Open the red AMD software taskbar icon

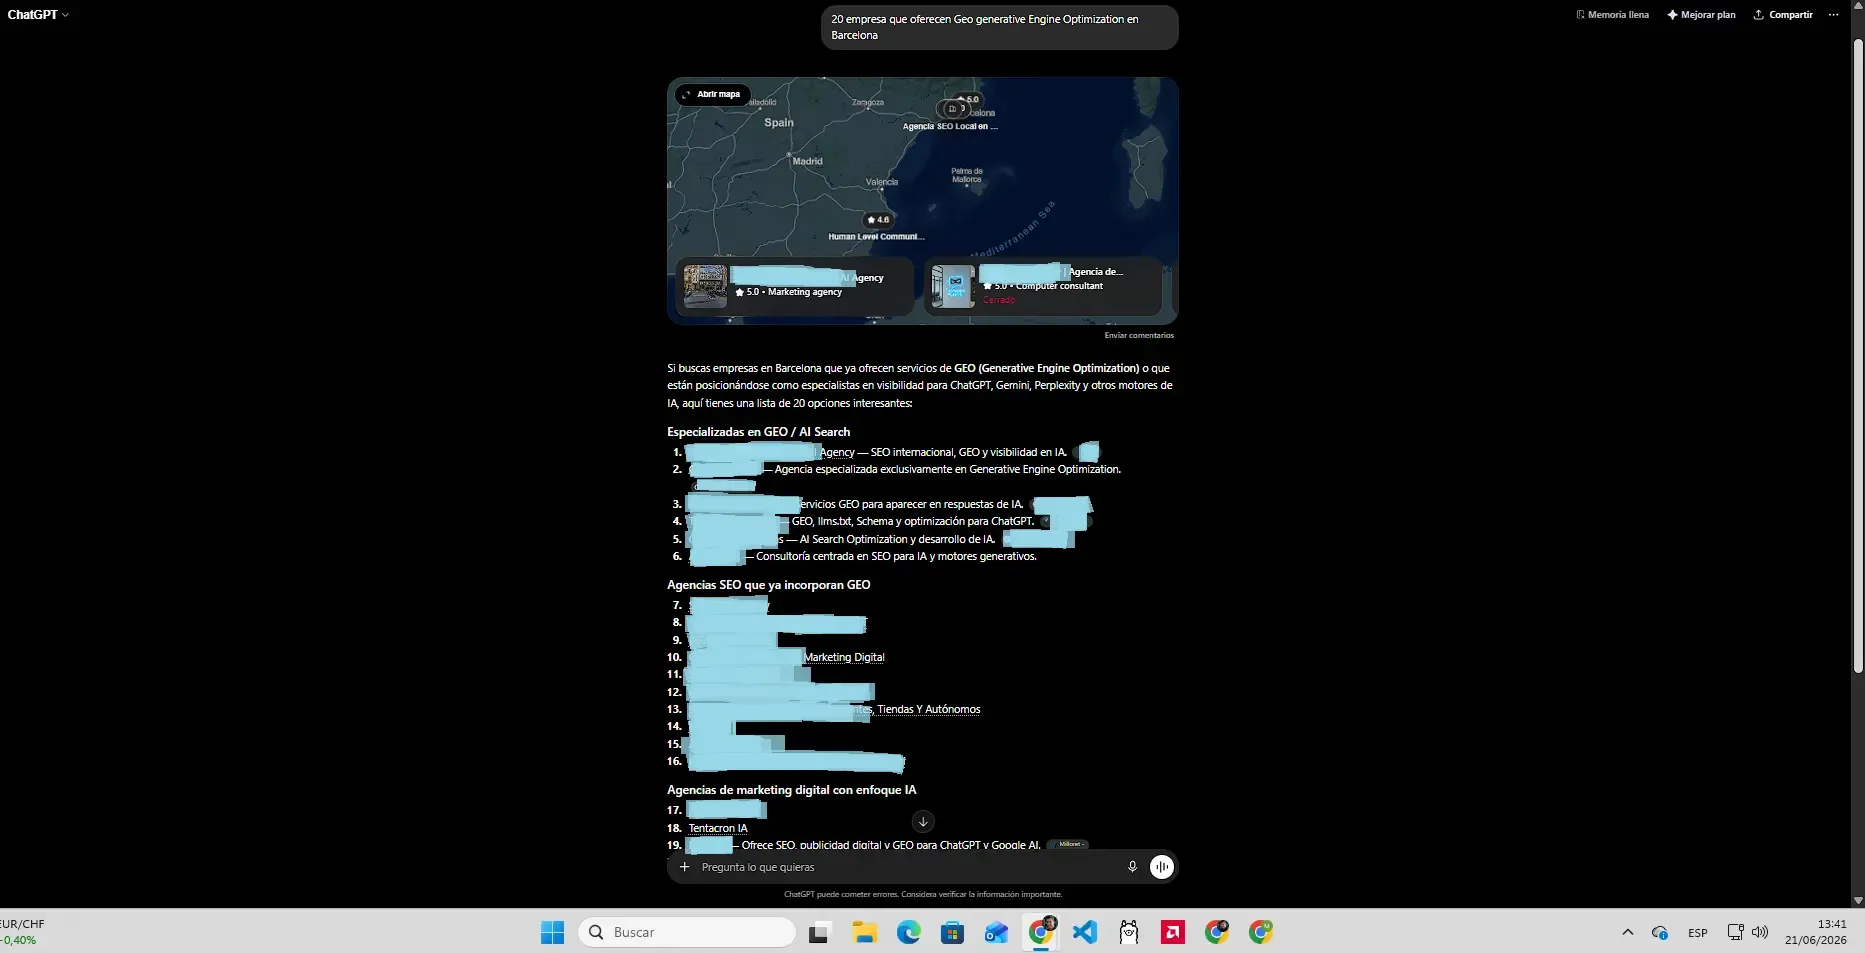pyautogui.click(x=1173, y=932)
